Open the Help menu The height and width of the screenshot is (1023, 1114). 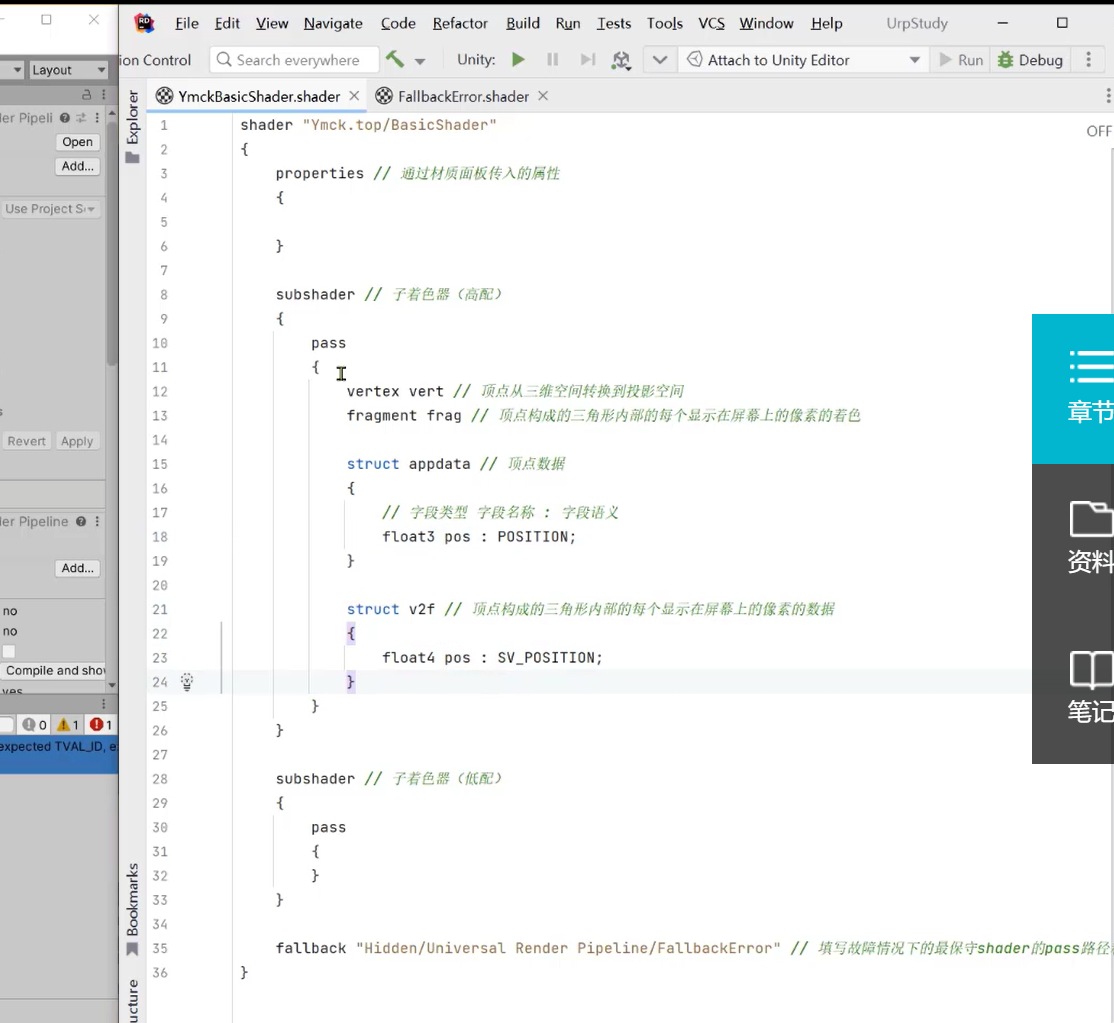[x=826, y=23]
